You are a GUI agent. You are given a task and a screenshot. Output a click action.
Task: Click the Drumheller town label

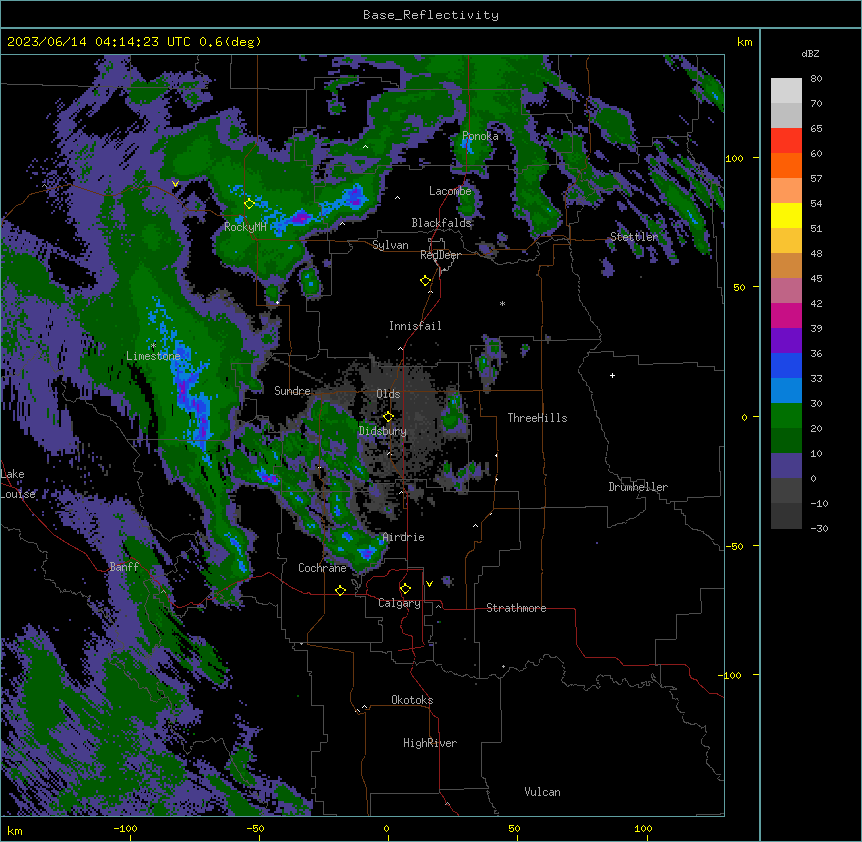coord(638,487)
